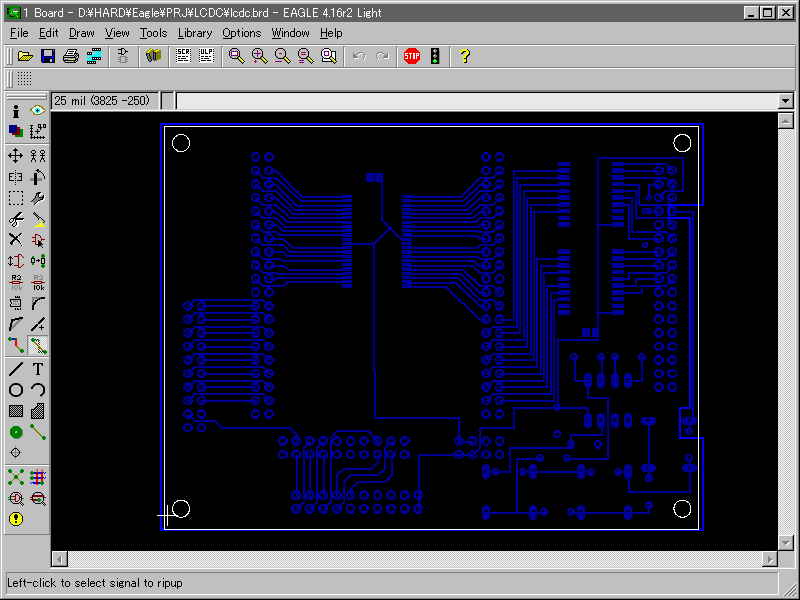
Task: Select the Wire (line) tool
Action: (16, 369)
